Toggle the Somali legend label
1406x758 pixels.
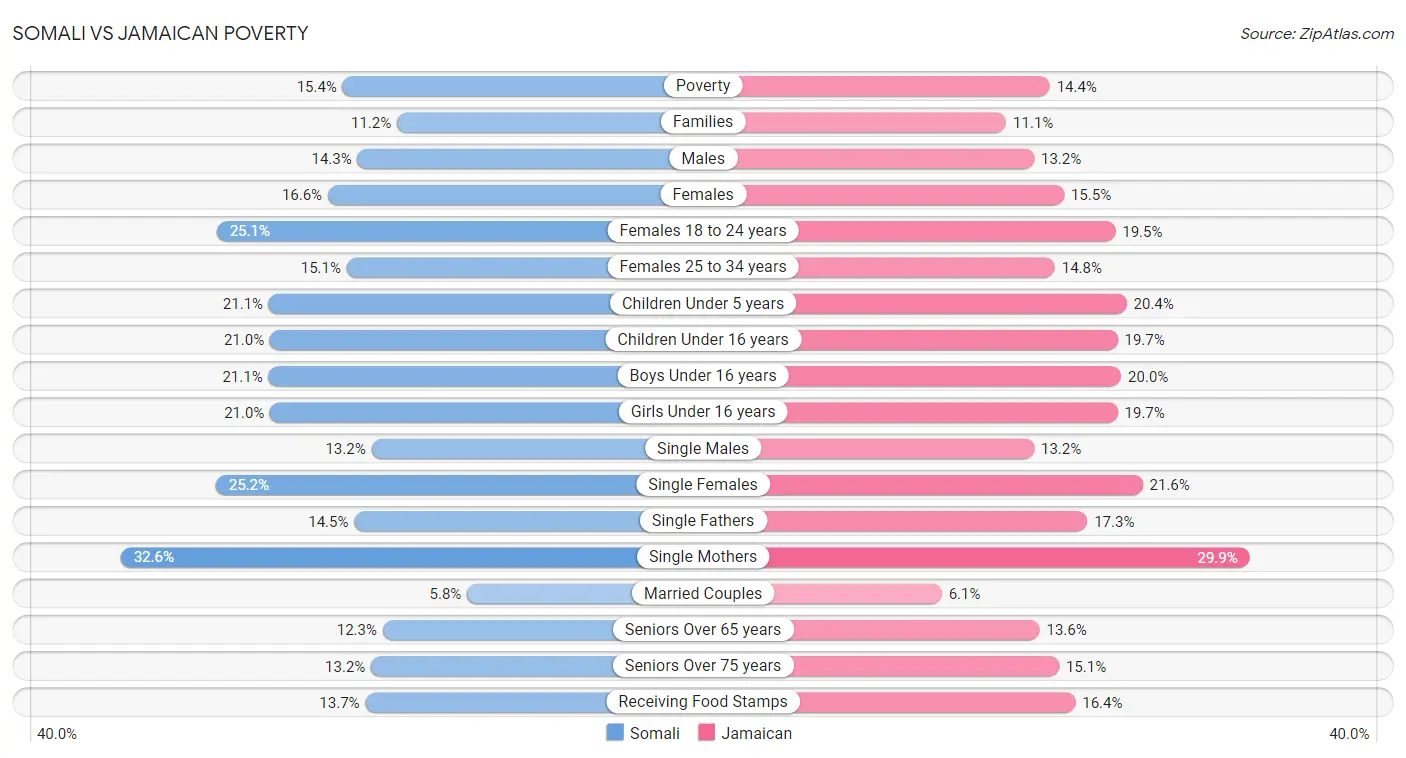[x=655, y=733]
